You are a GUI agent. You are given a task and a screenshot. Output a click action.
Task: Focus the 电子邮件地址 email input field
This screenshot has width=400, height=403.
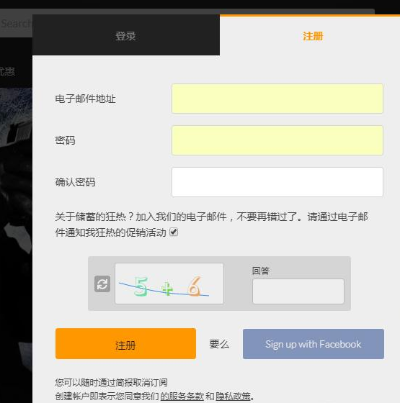pos(277,99)
